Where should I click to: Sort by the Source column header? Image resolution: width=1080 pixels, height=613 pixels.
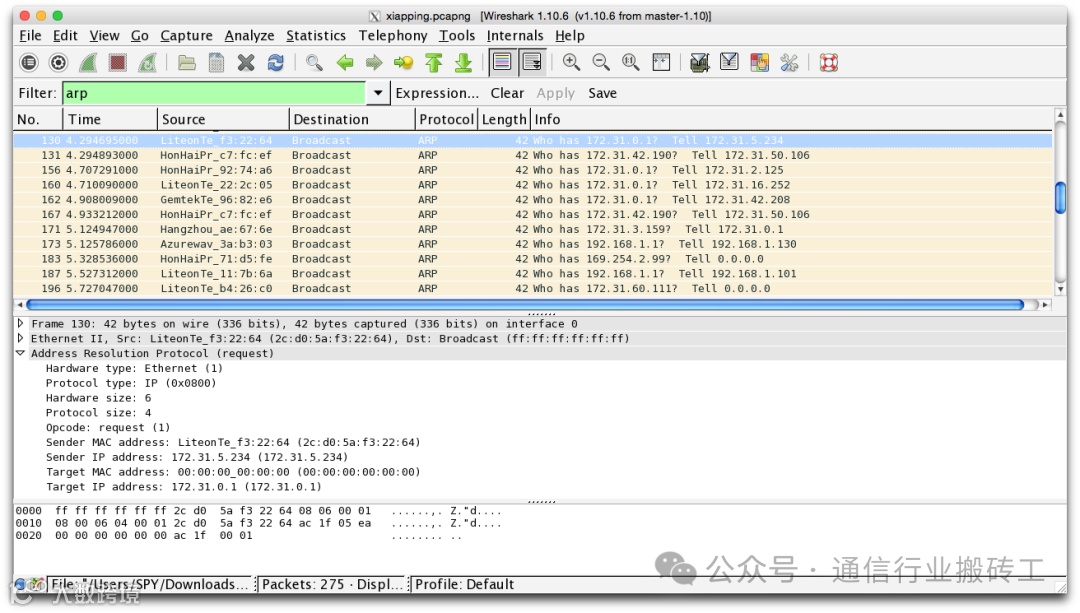pyautogui.click(x=223, y=119)
